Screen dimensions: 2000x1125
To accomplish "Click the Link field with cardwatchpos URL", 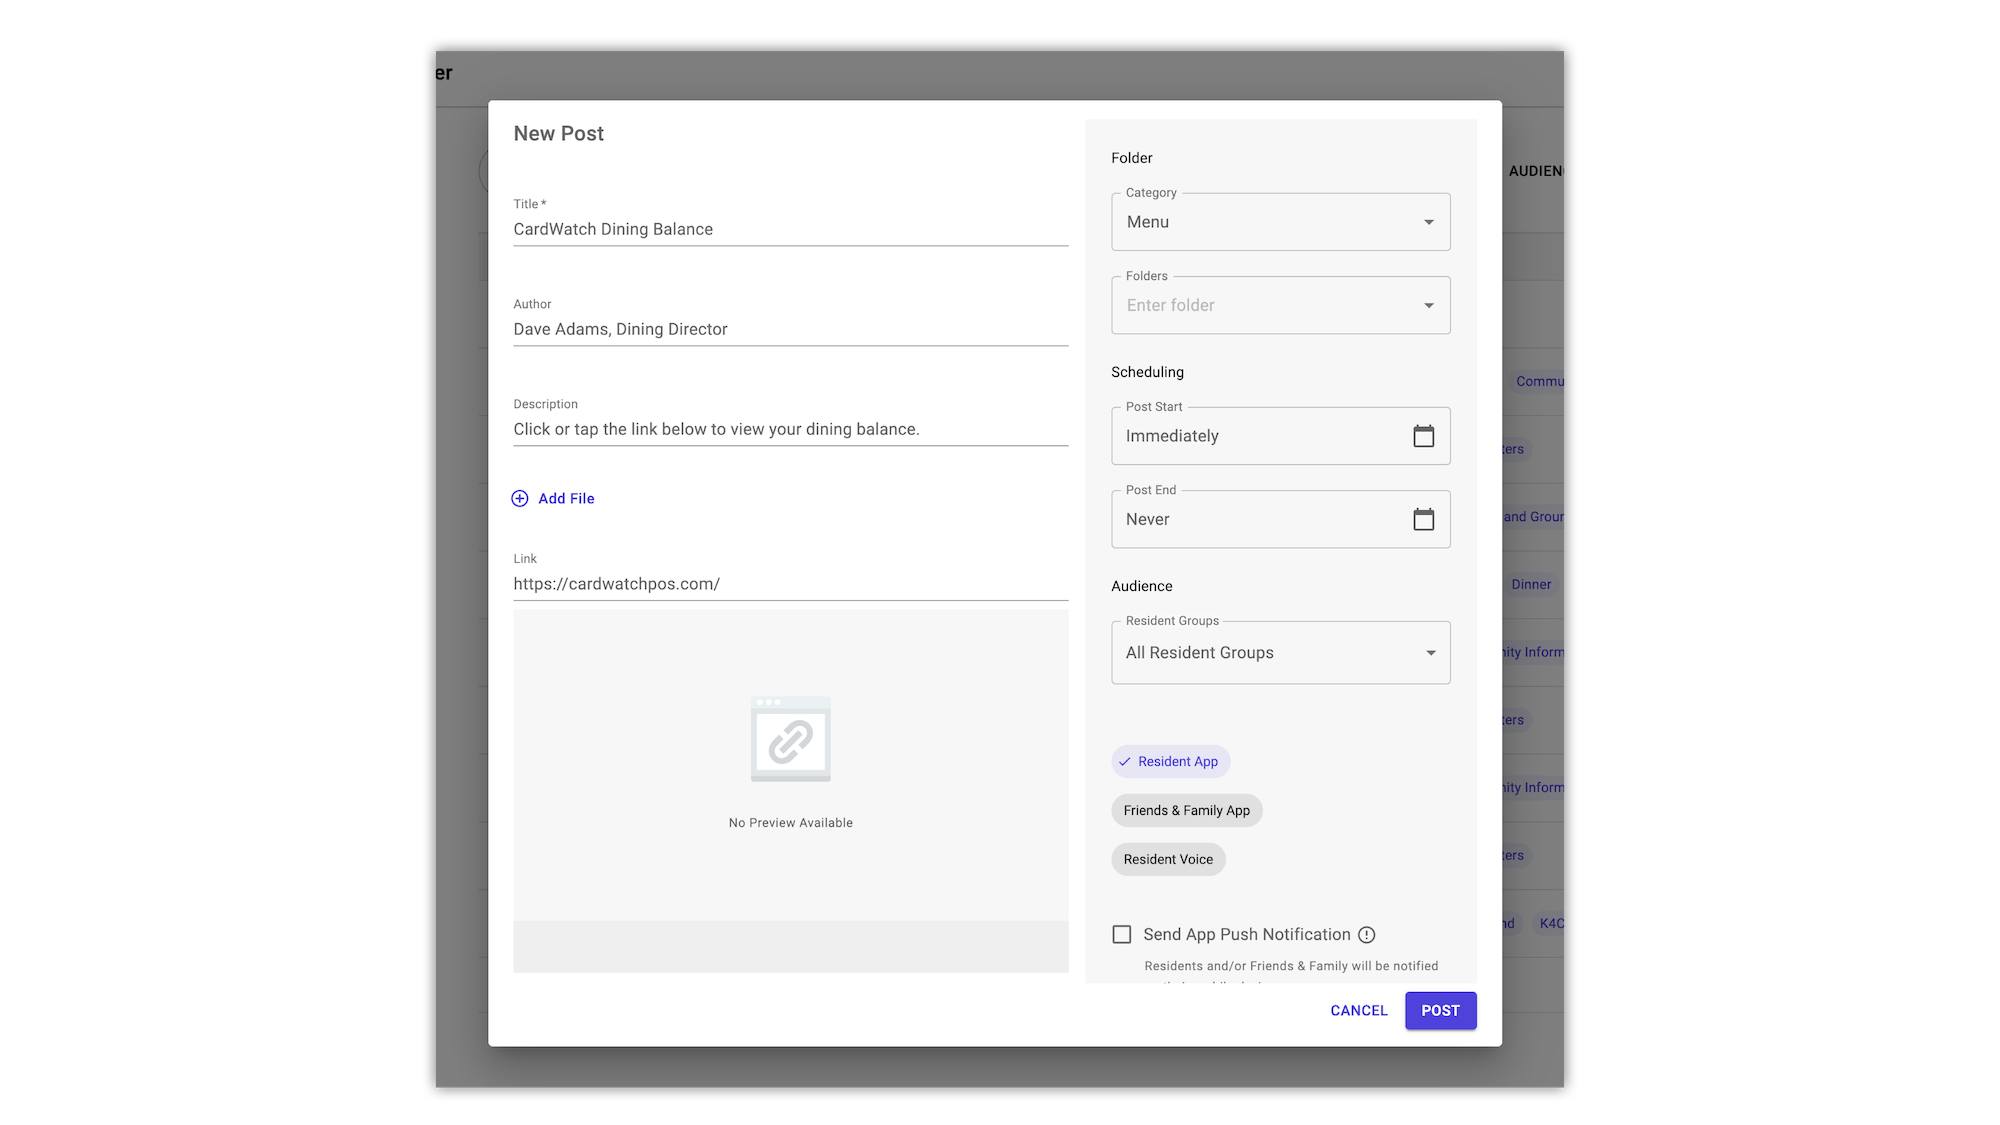I will pos(790,584).
